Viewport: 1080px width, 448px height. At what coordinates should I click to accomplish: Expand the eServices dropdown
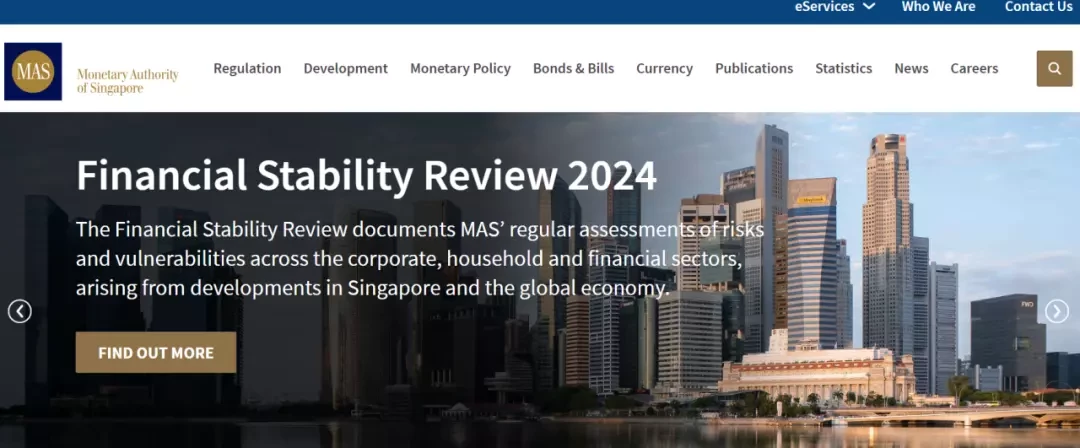click(835, 7)
